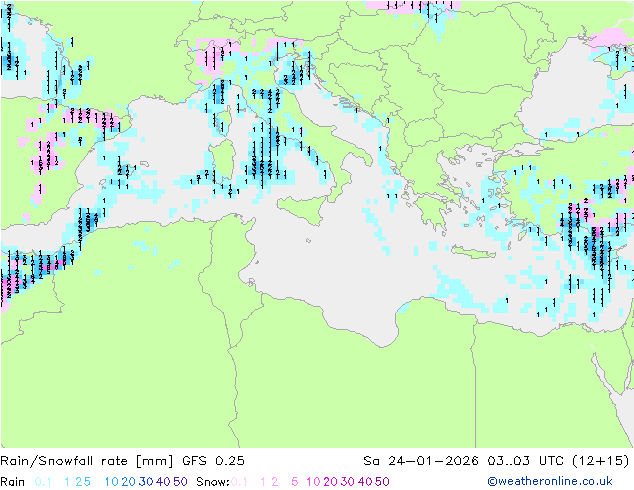Click the date text 'Sa 24-01-2026'
Viewport: 634px width, 490px height.
point(421,461)
